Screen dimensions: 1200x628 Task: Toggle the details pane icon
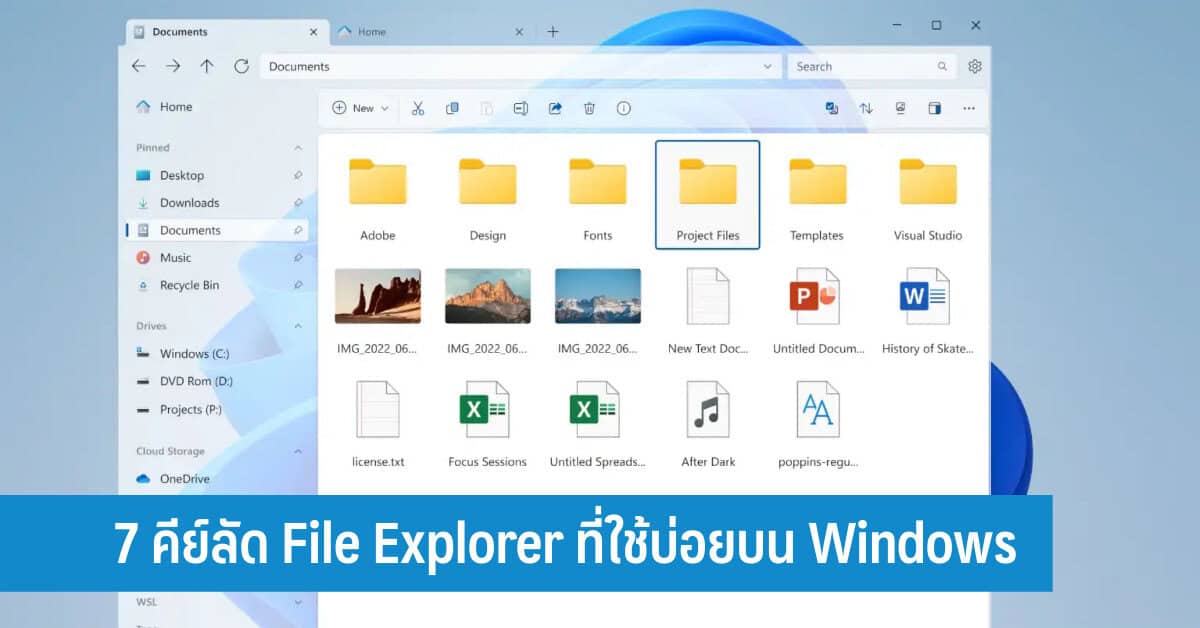[935, 108]
